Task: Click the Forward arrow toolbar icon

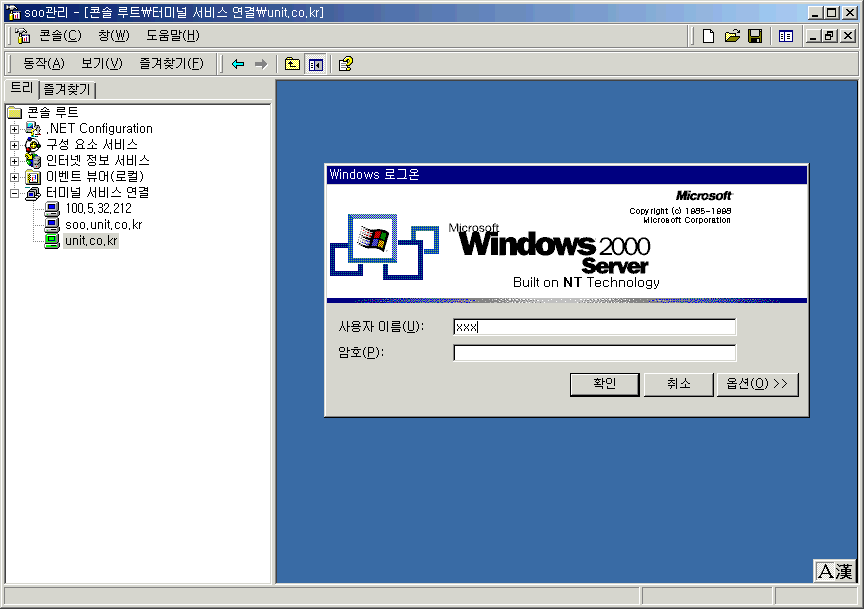Action: [261, 64]
